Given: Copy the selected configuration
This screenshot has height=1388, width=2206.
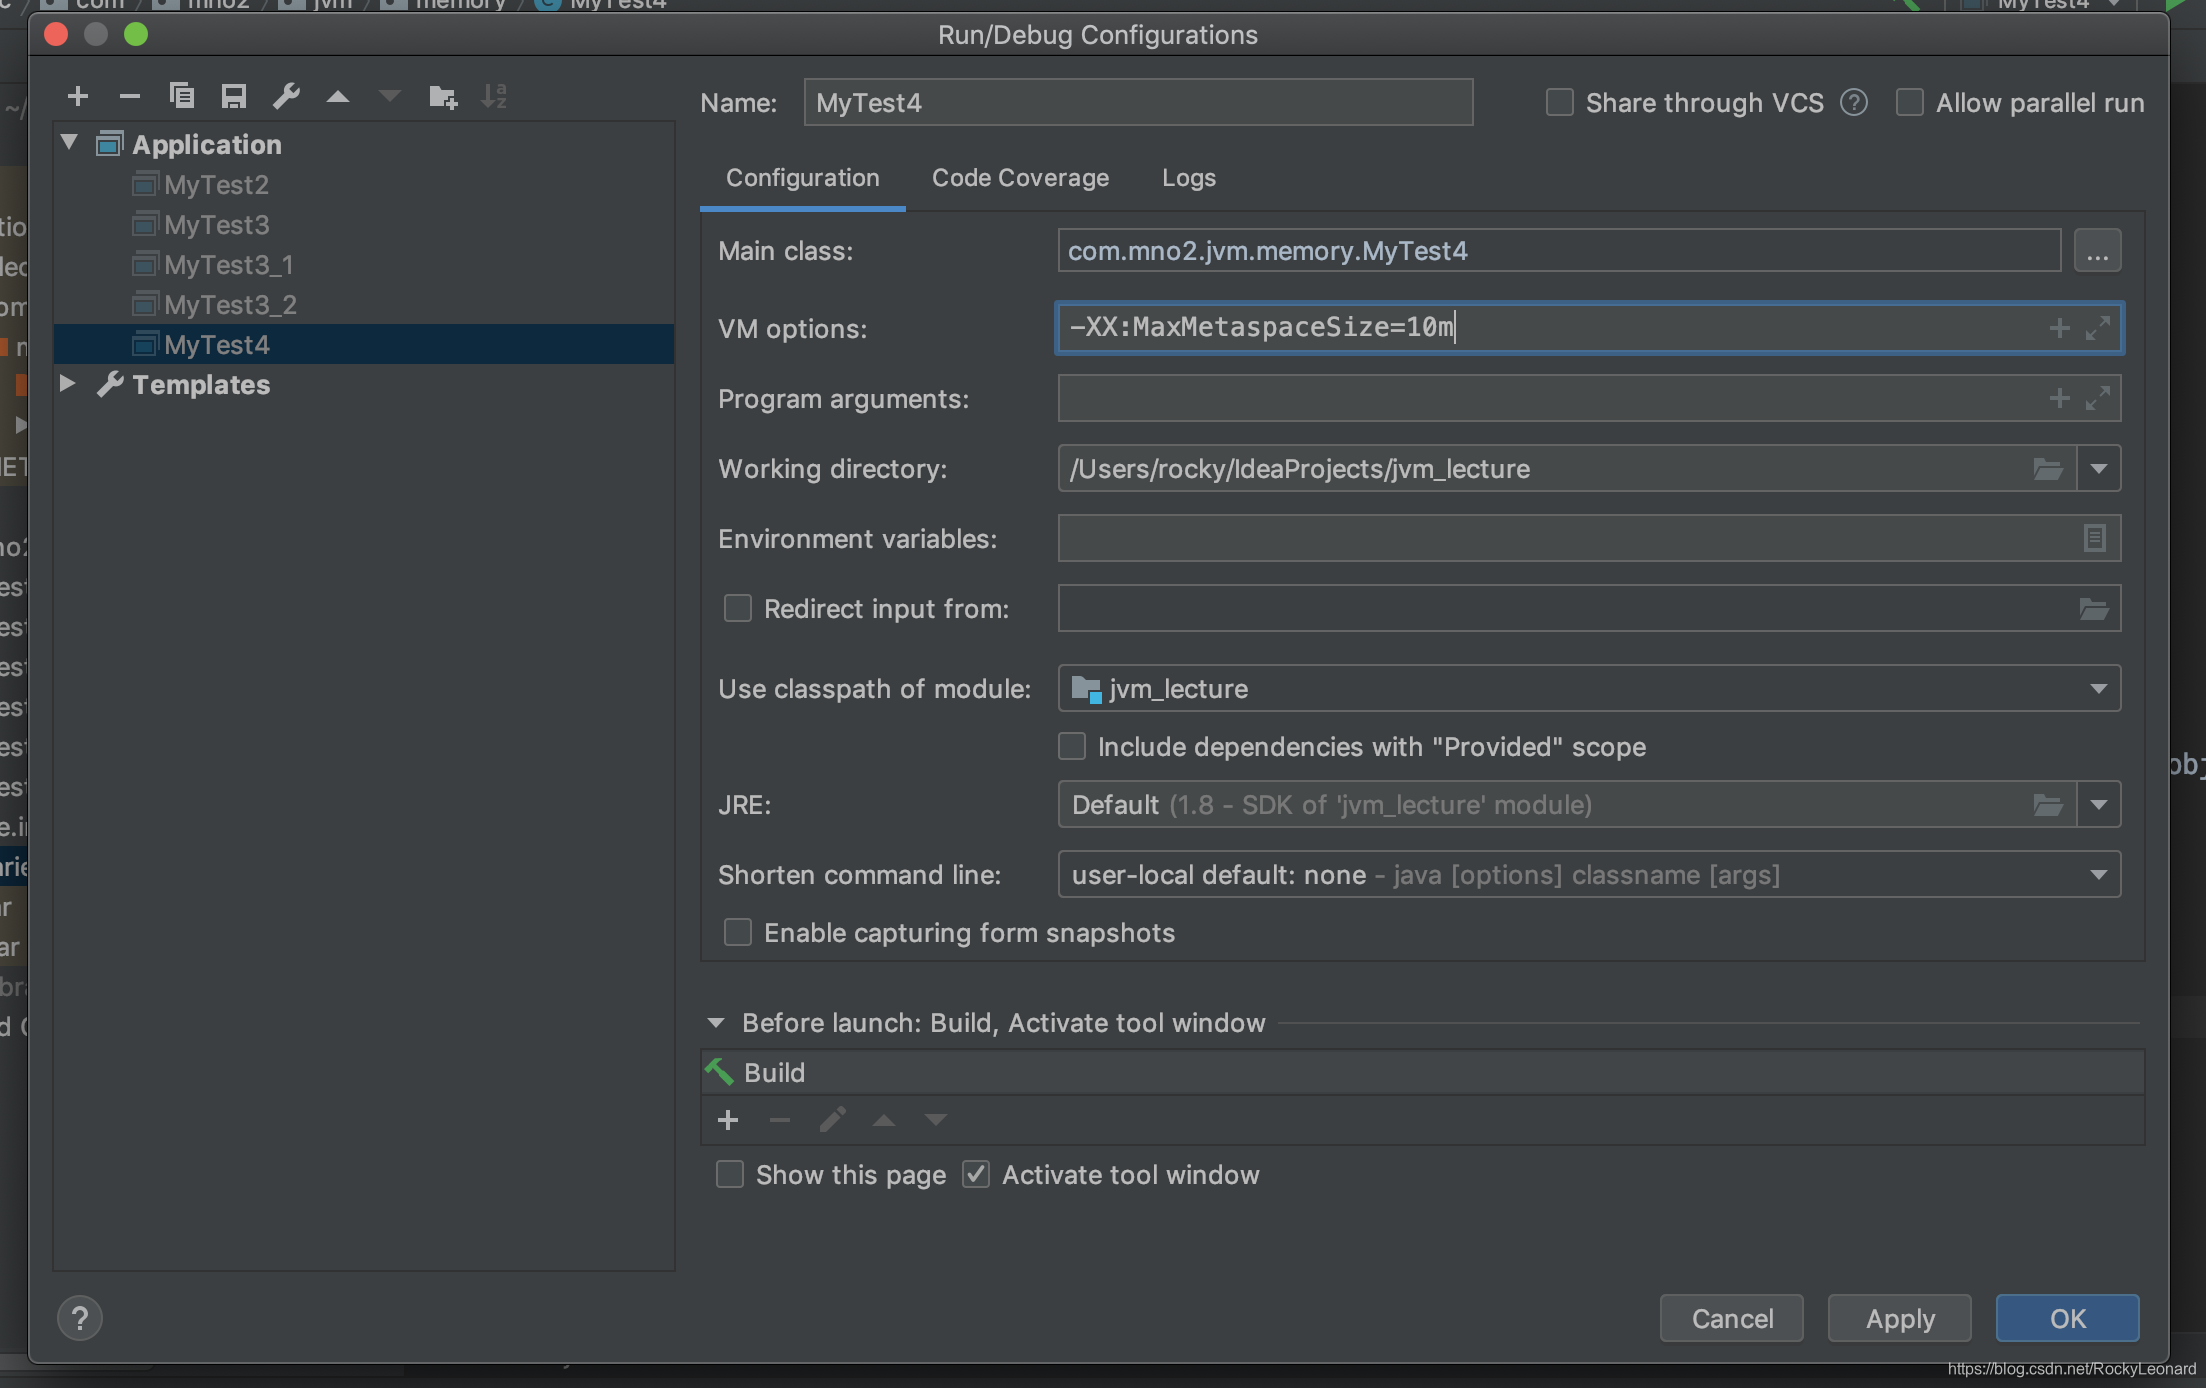Looking at the screenshot, I should (182, 96).
